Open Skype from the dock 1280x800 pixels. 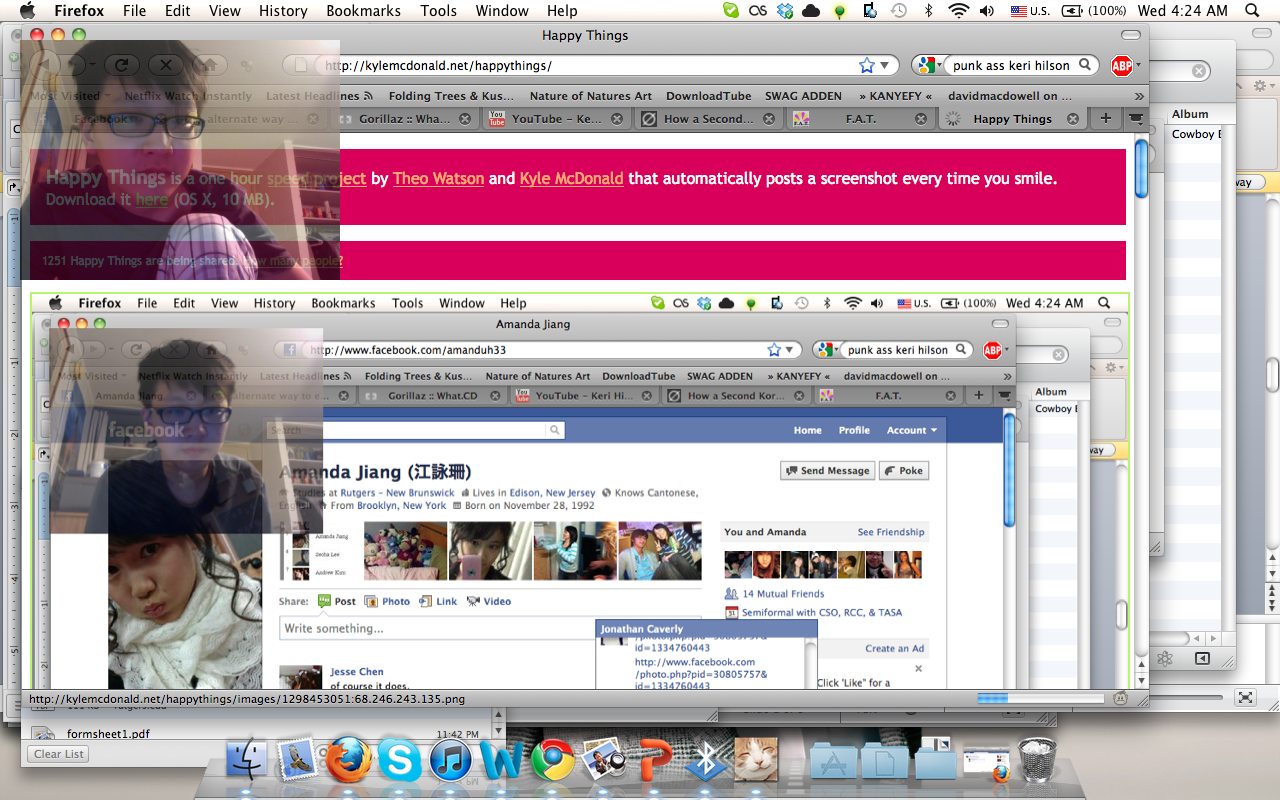point(400,762)
